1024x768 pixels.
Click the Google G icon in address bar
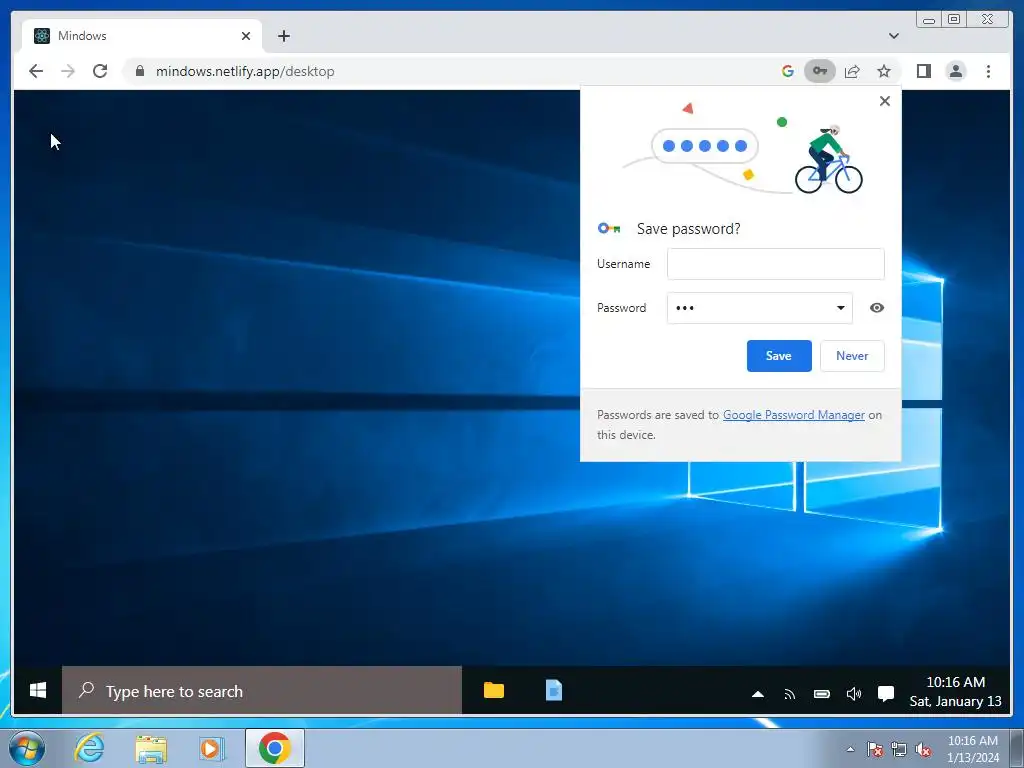click(788, 71)
